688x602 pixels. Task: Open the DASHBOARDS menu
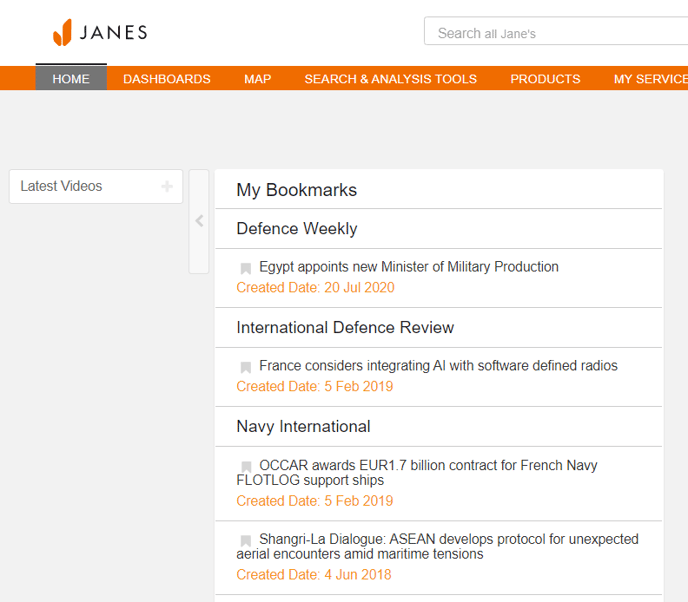click(167, 79)
